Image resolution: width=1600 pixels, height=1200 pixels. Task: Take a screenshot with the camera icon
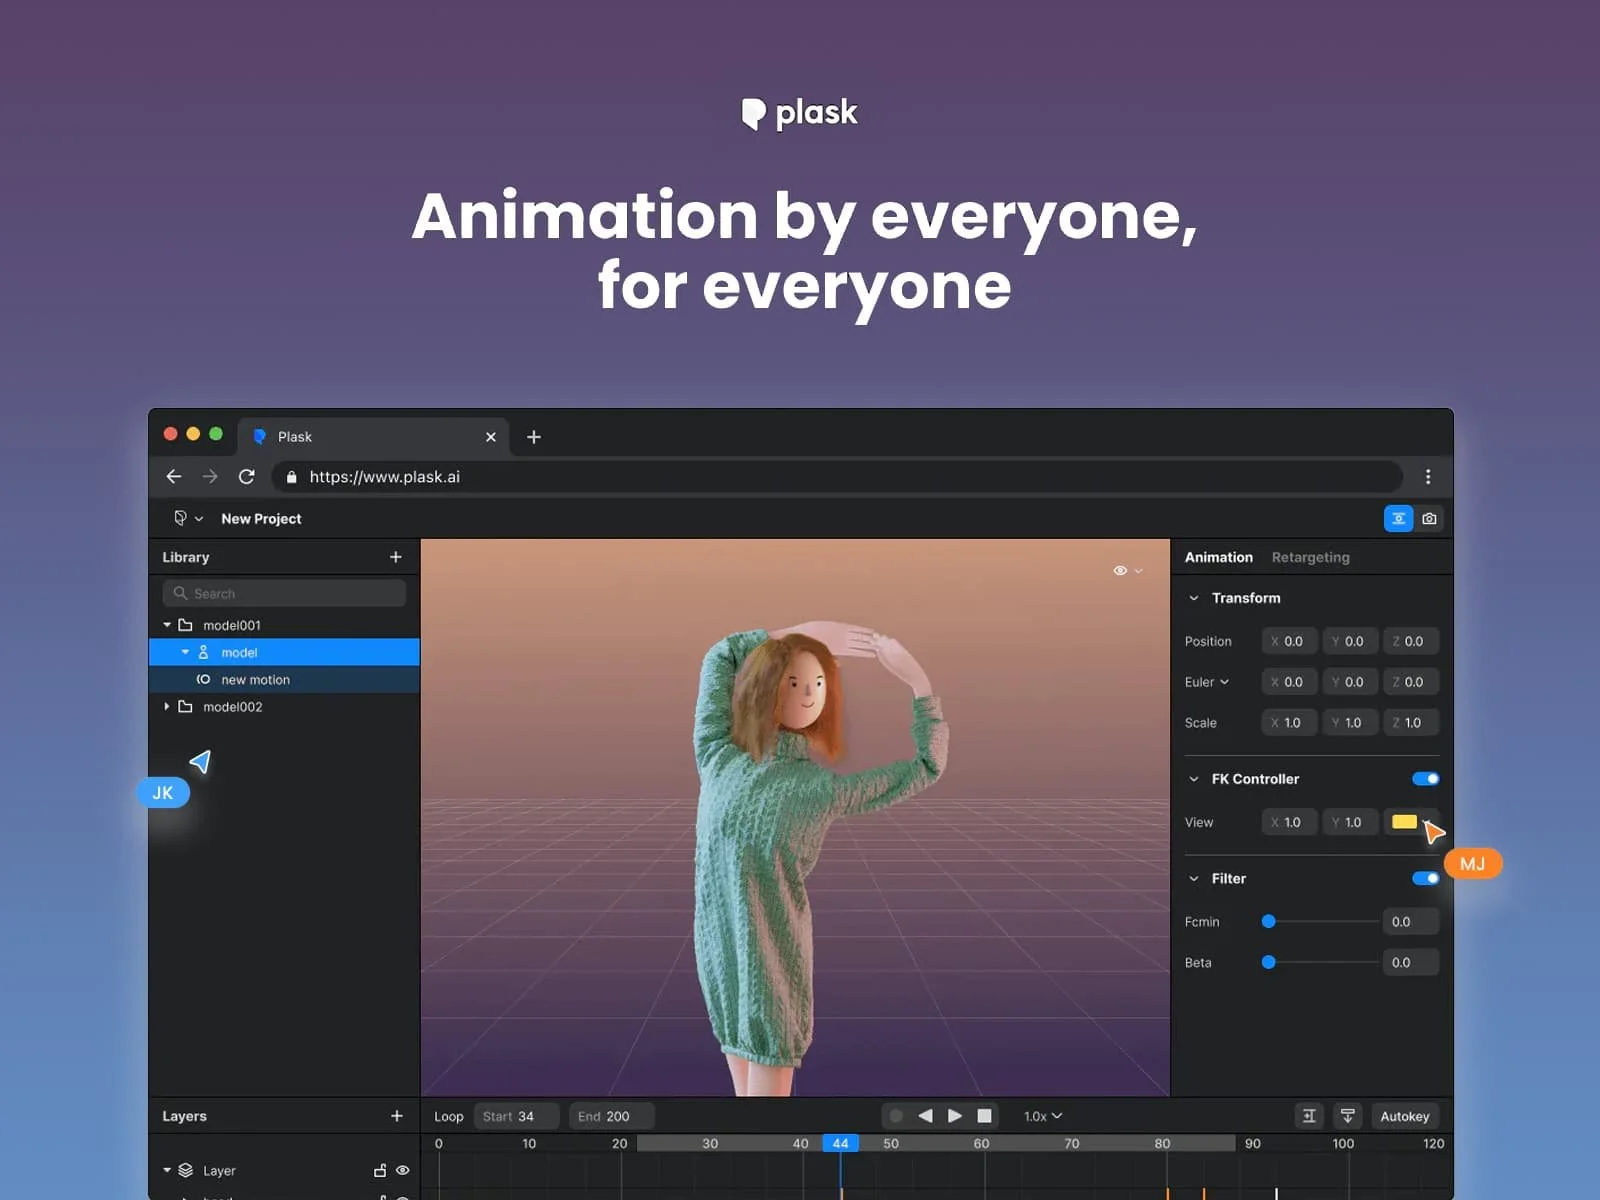point(1429,518)
